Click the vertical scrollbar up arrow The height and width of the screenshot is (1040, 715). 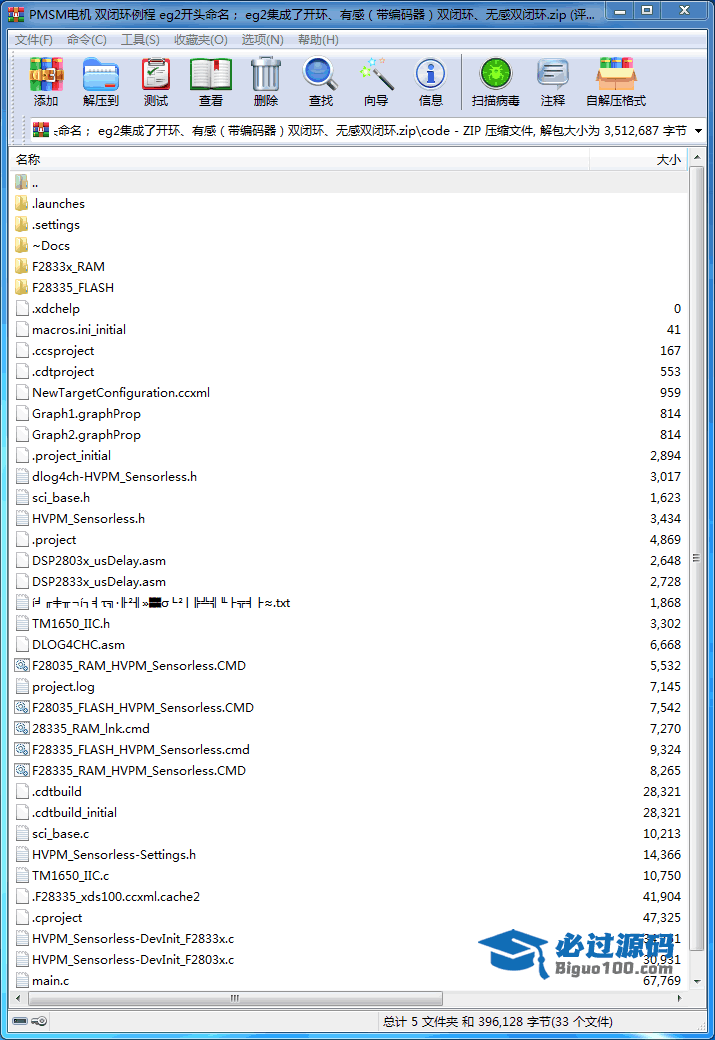(x=696, y=158)
